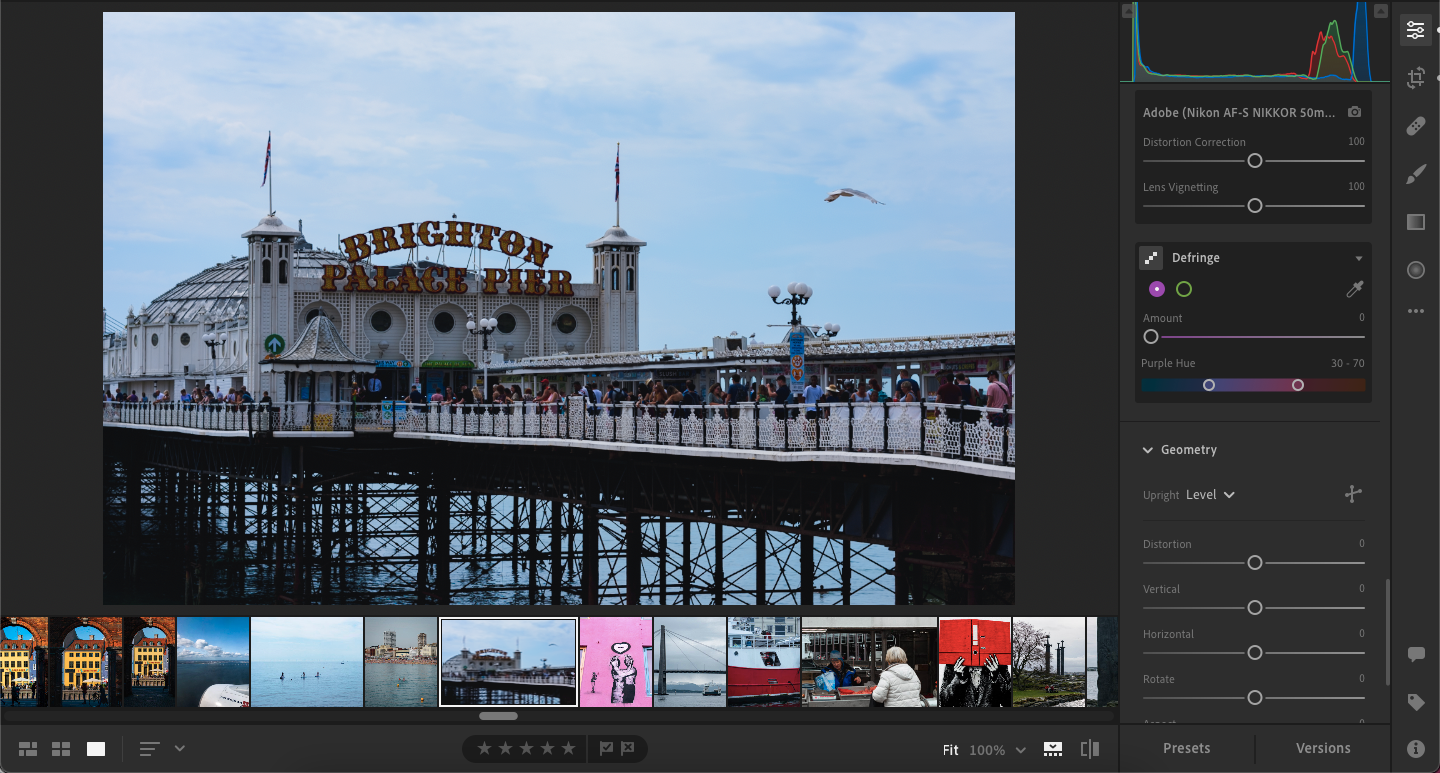Rate the photo three stars
This screenshot has width=1440, height=773.
pos(526,748)
